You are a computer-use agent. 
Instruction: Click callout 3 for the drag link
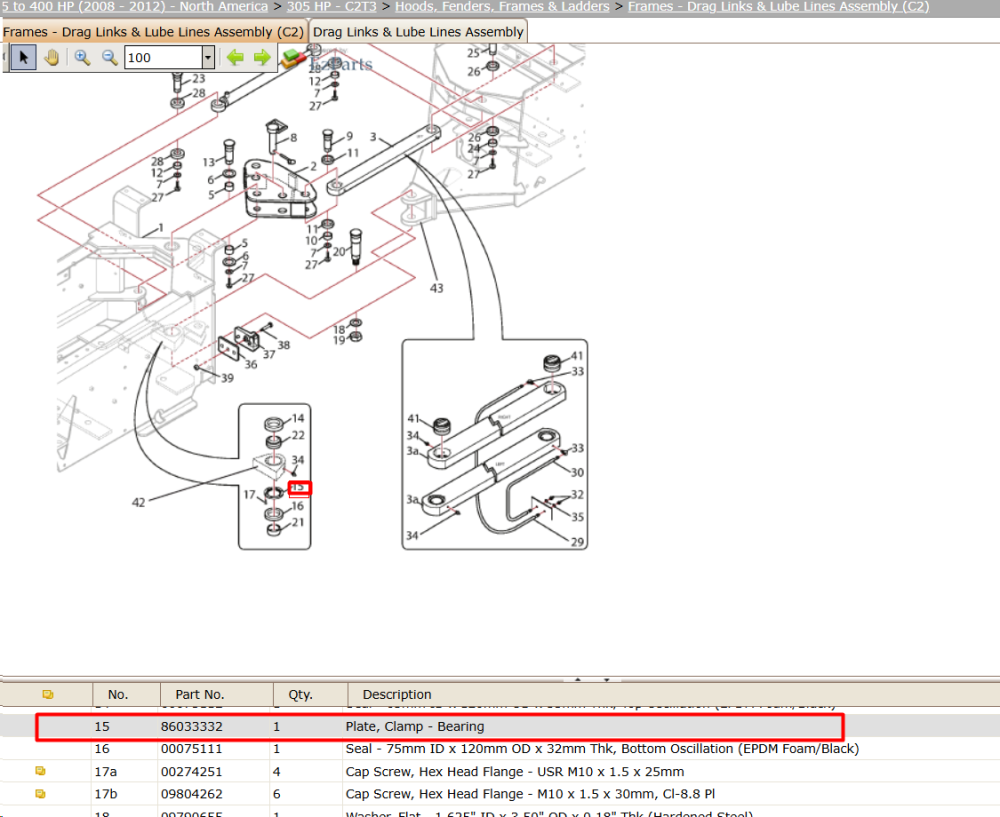click(x=373, y=137)
